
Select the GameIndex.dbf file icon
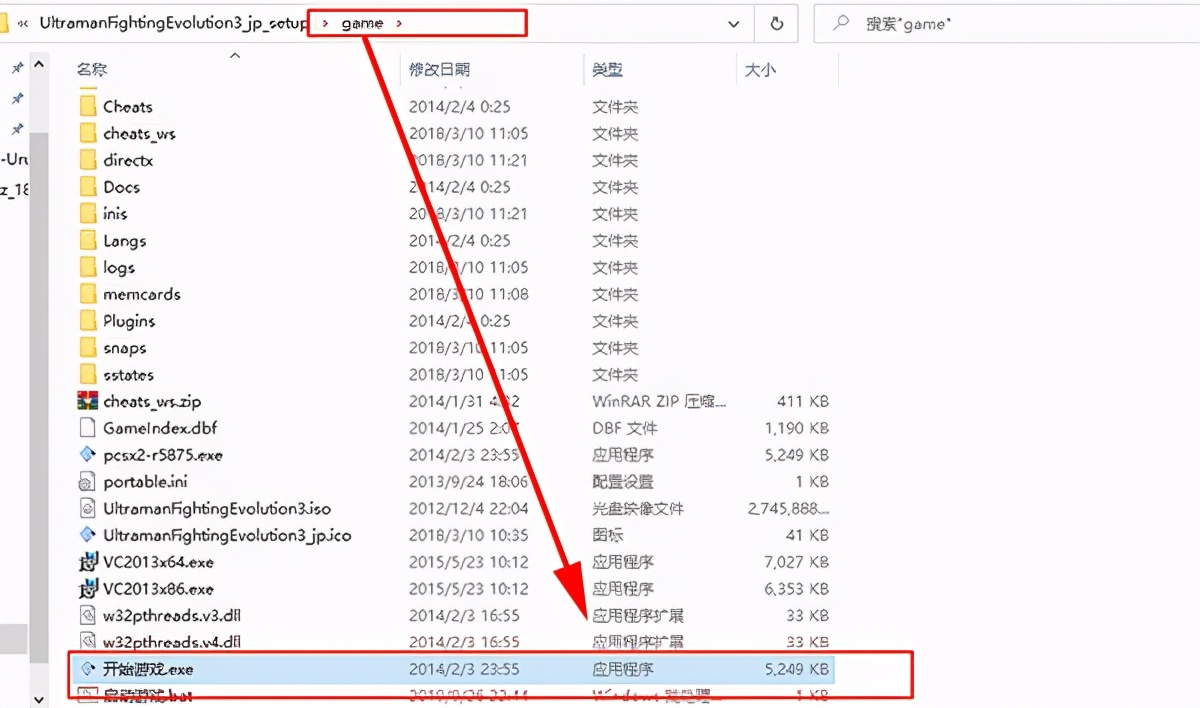tap(87, 428)
